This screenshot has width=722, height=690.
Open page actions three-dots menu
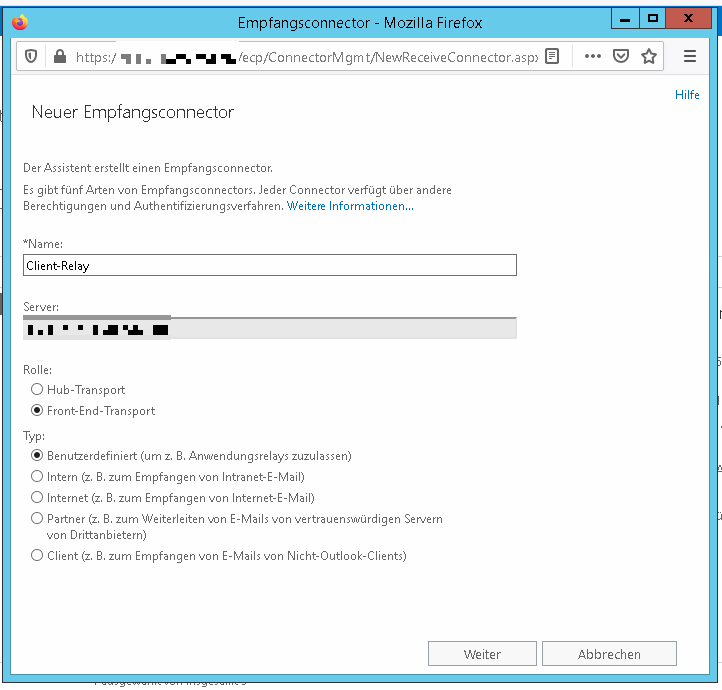tap(593, 57)
